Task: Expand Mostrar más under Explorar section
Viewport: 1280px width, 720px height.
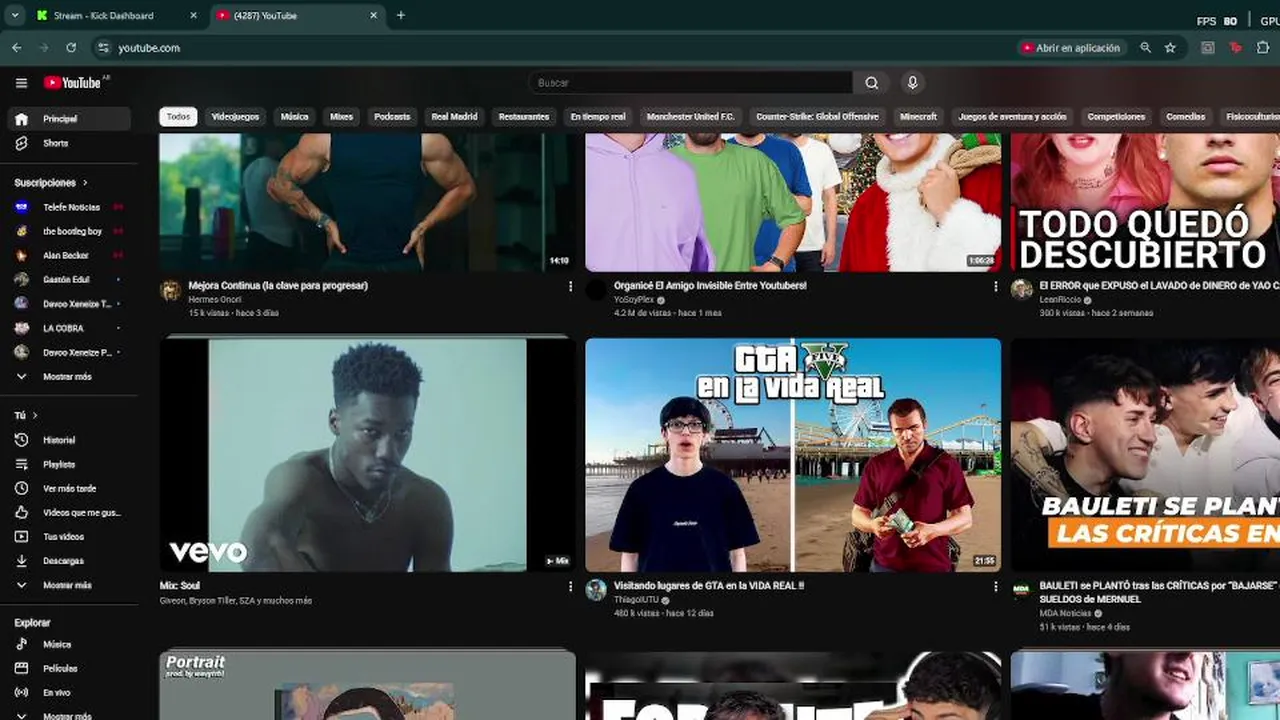Action: (x=66, y=715)
